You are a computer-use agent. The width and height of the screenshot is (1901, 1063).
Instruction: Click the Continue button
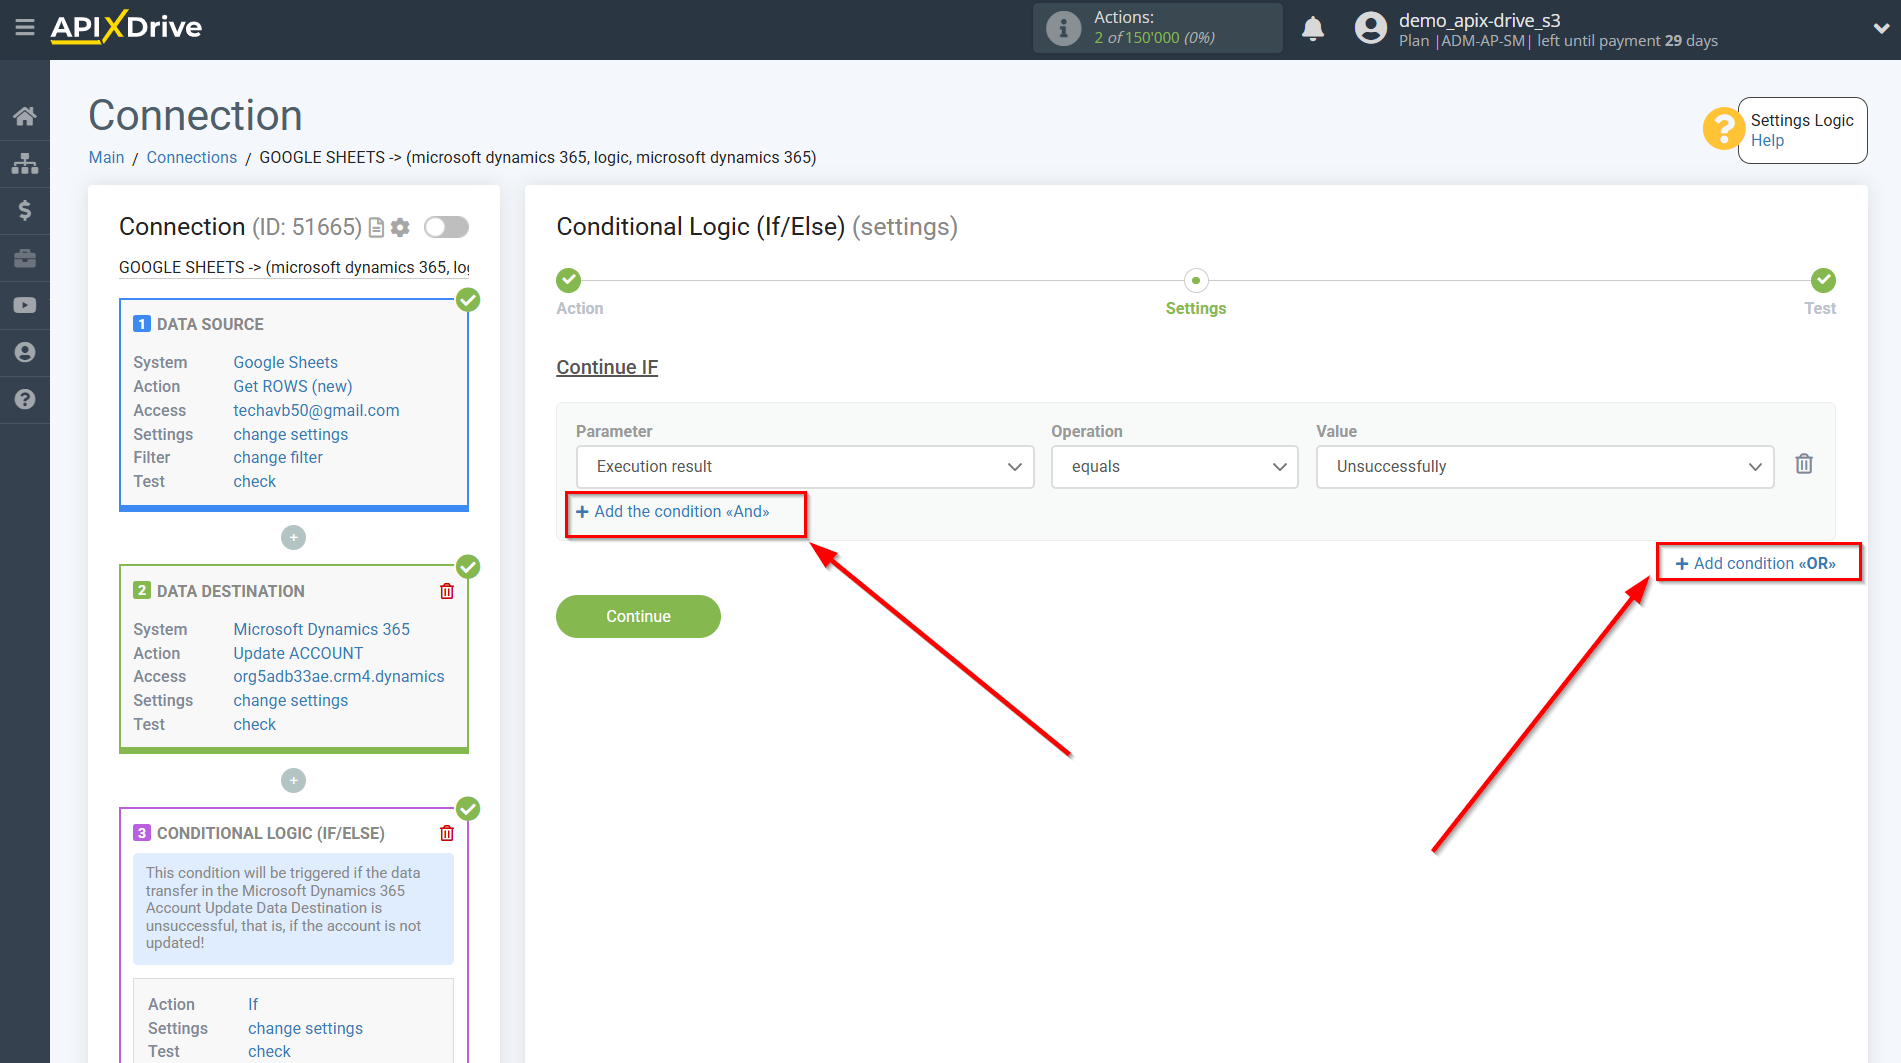638,616
